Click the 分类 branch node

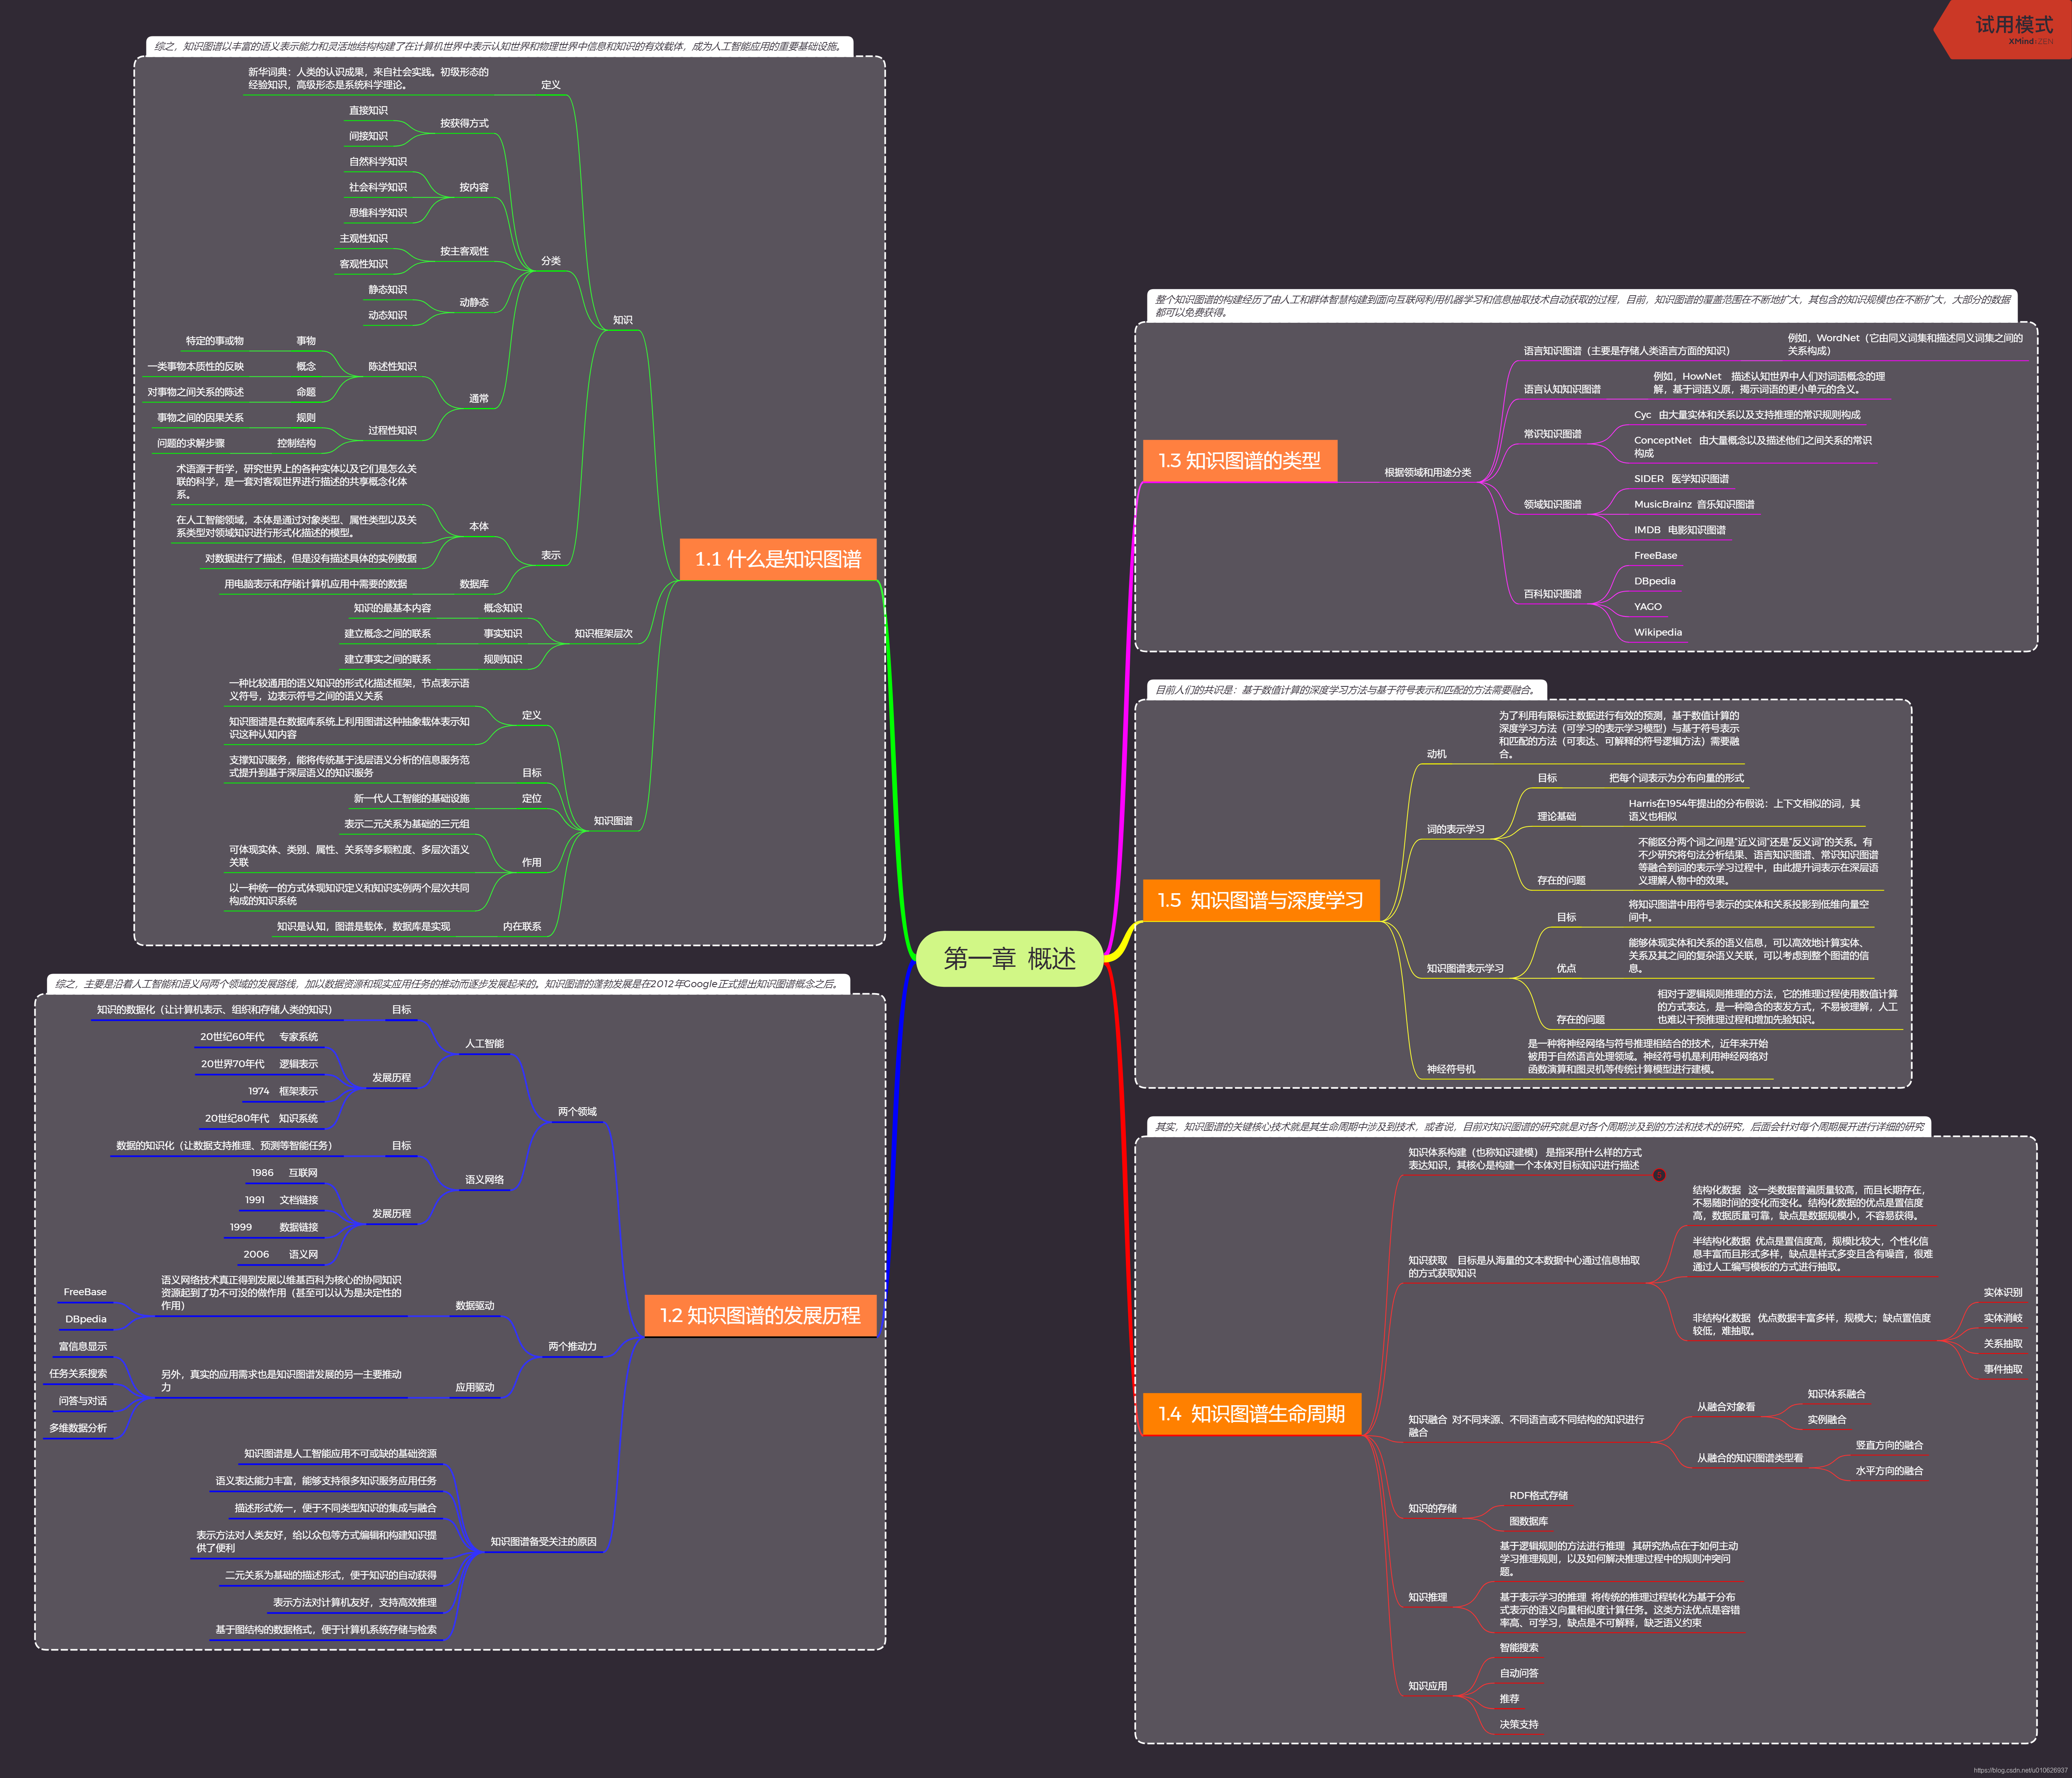(x=551, y=261)
